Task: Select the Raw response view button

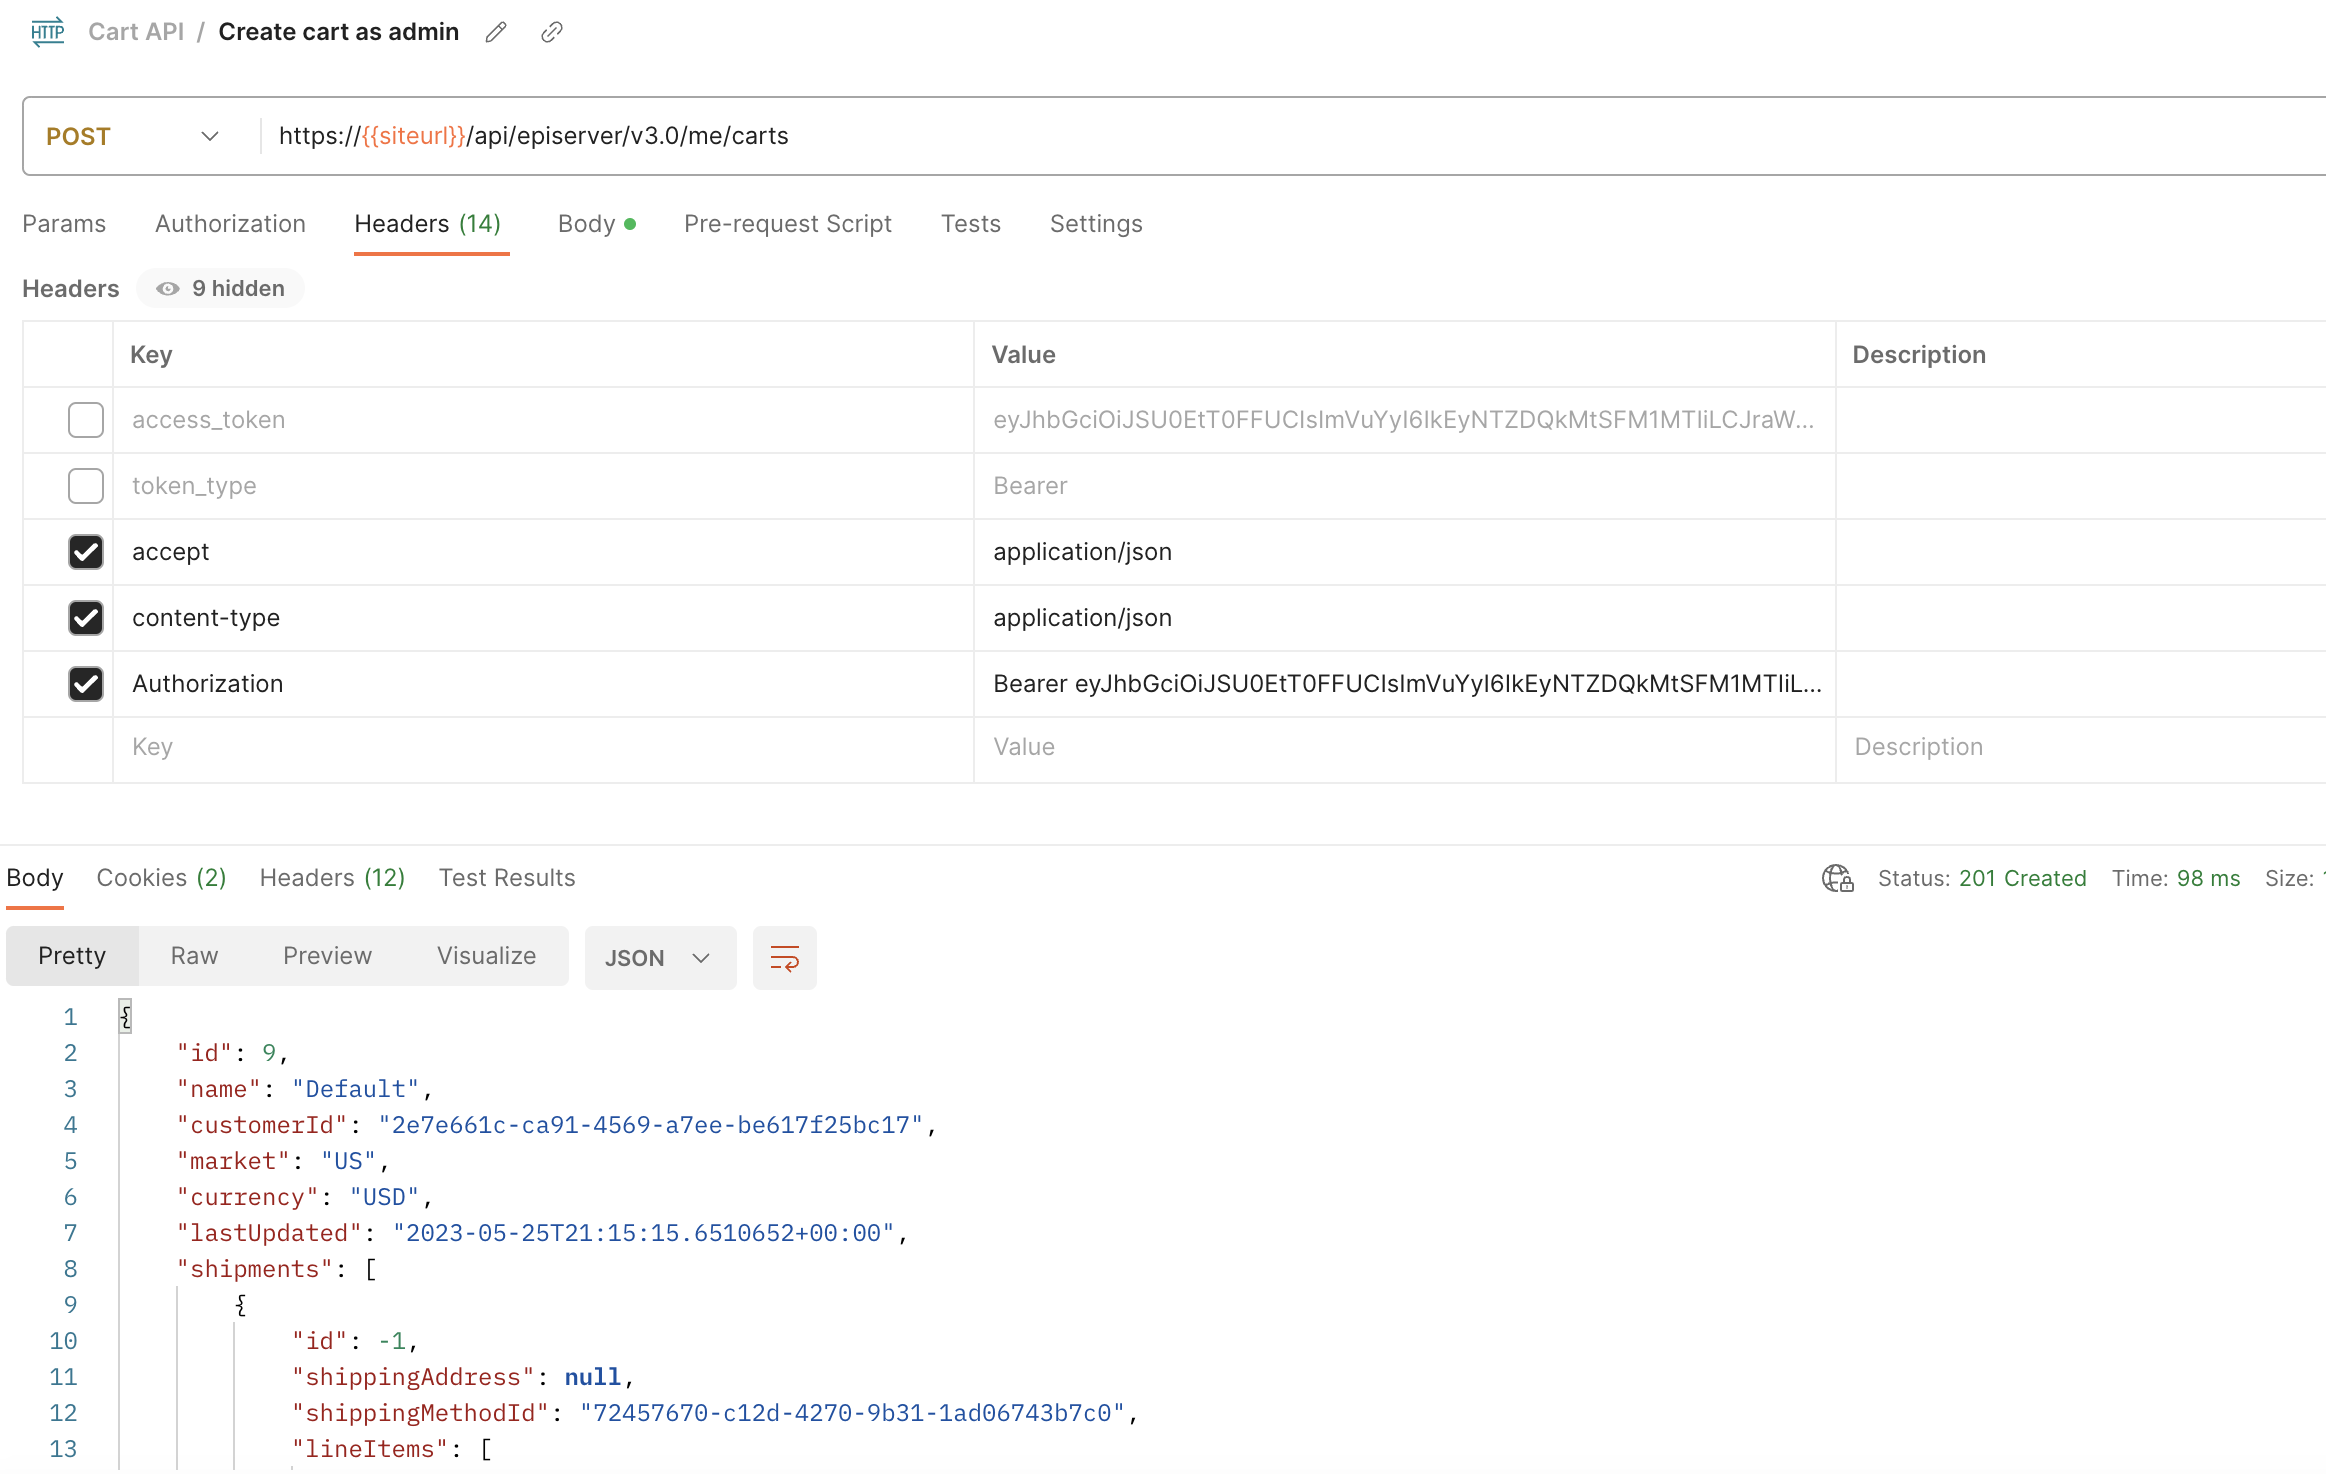Action: point(194,956)
